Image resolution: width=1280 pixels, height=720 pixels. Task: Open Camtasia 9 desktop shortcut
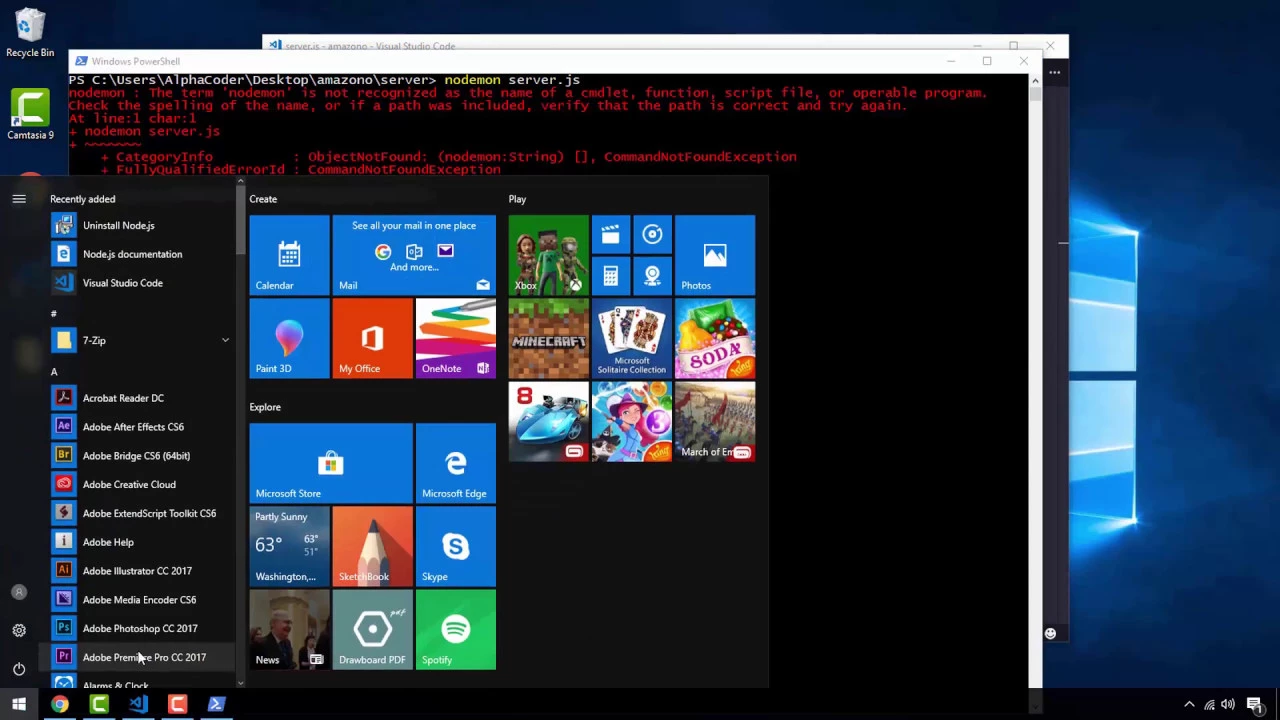[30, 115]
